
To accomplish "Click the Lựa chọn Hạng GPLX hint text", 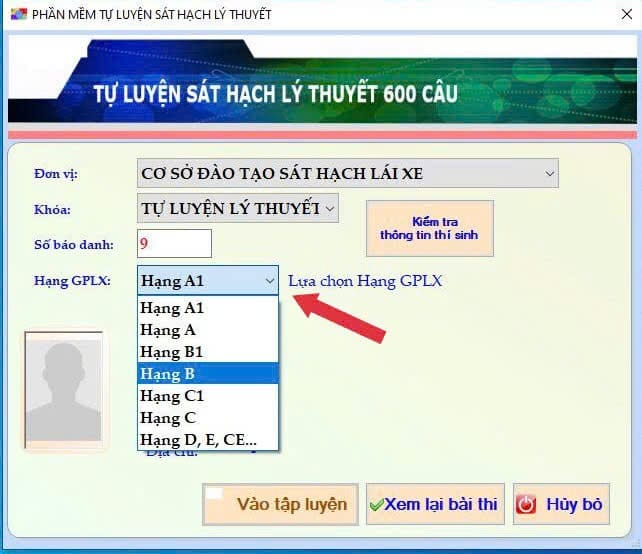I will (365, 281).
